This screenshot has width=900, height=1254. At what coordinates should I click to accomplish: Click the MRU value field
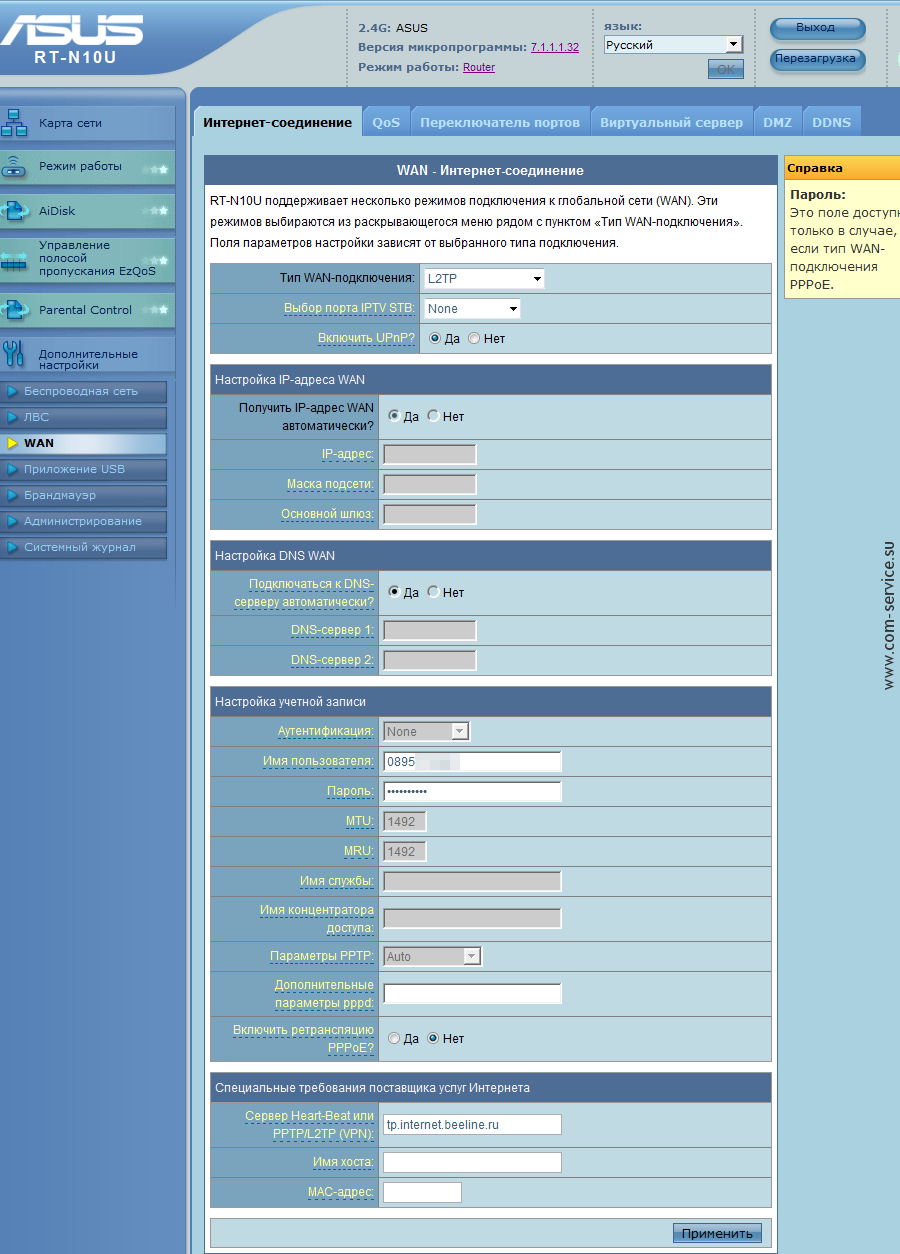pos(405,851)
